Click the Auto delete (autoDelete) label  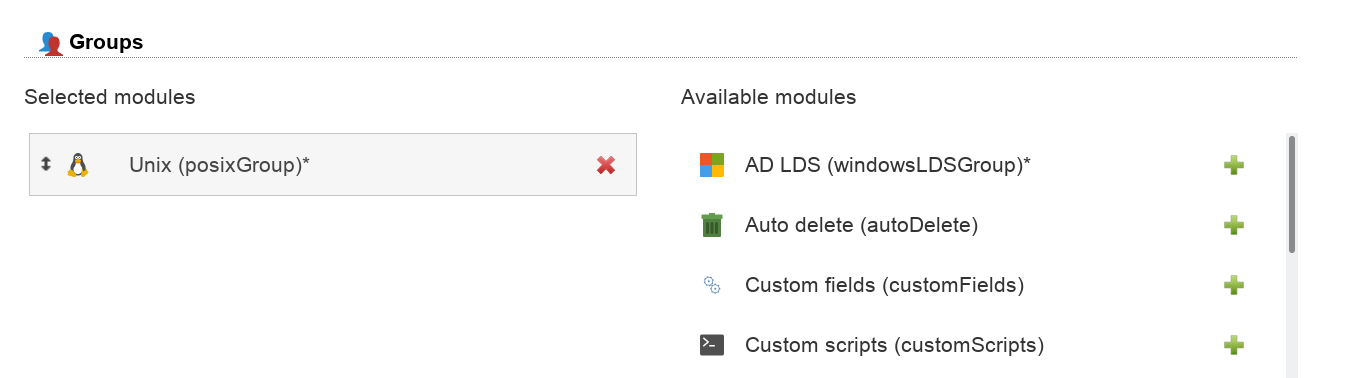[861, 225]
